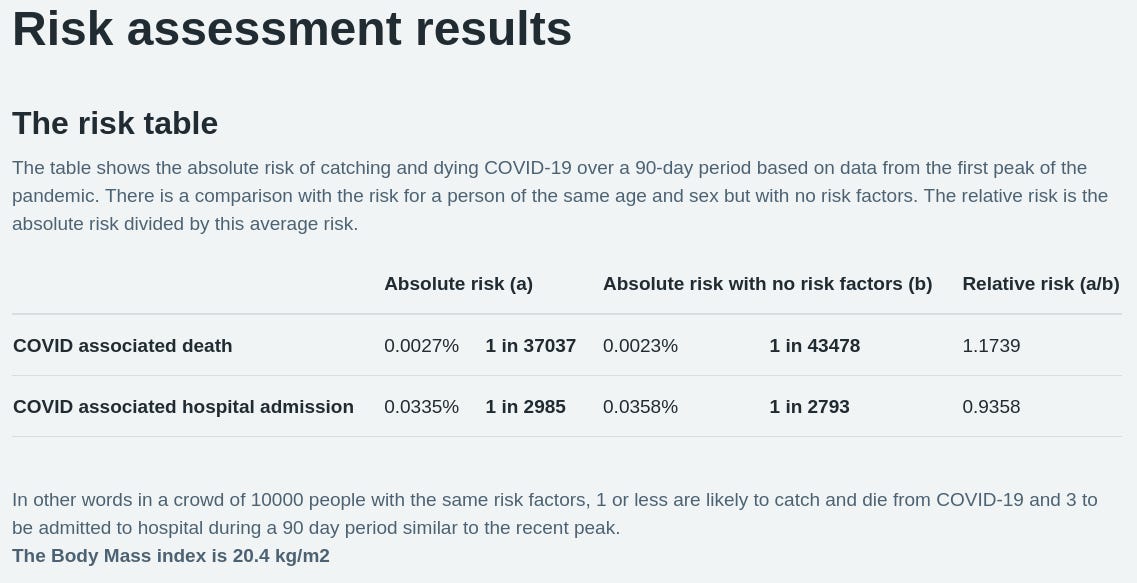Viewport: 1137px width, 583px height.
Task: Click the 0.0335% hospital admission risk value
Action: click(x=421, y=407)
